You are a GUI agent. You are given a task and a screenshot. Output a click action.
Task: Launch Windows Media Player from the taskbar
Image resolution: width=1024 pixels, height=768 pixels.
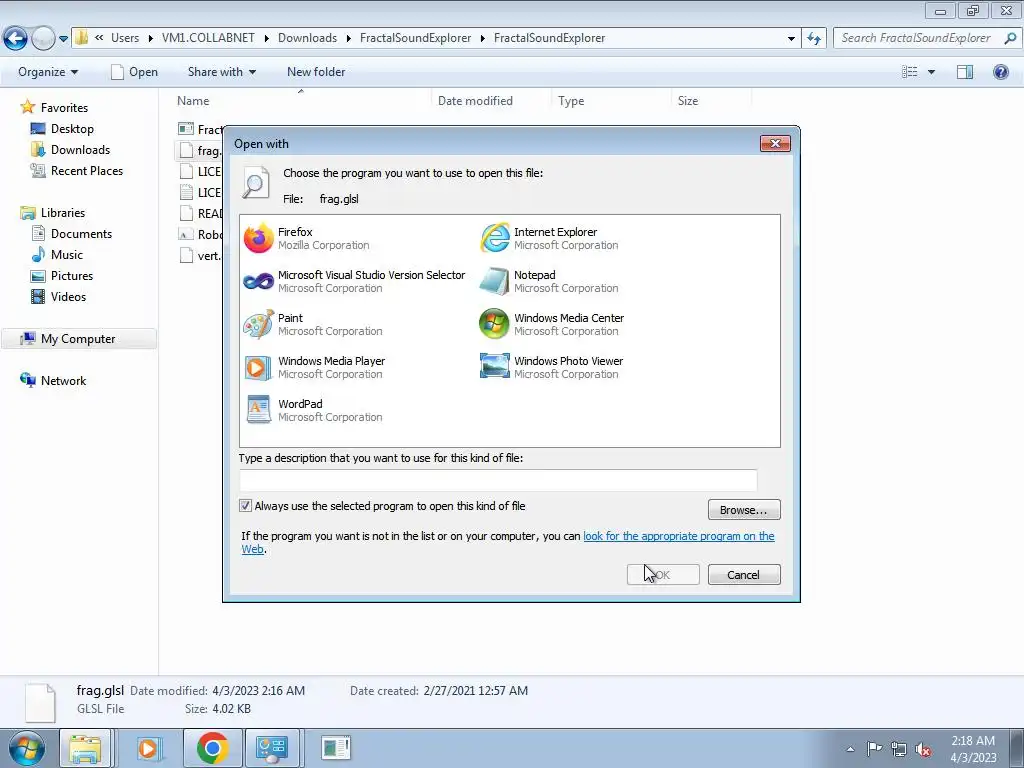tap(148, 748)
